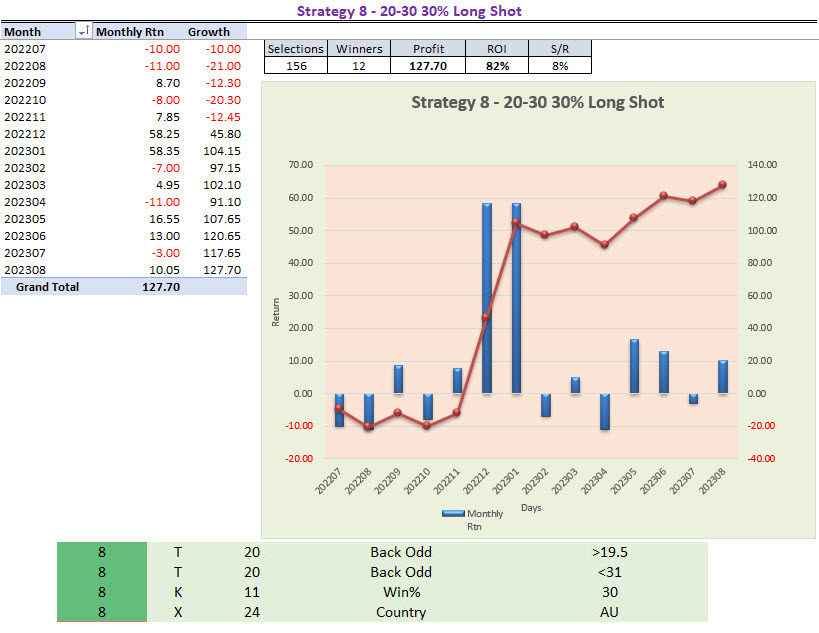
Task: Select the Days horizontal axis title
Action: point(531,508)
